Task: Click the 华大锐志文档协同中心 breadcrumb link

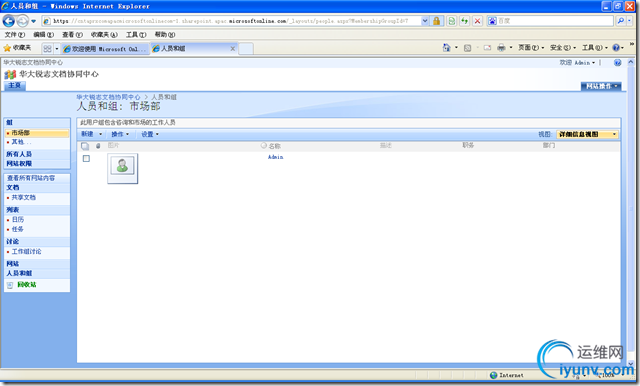Action: point(108,97)
